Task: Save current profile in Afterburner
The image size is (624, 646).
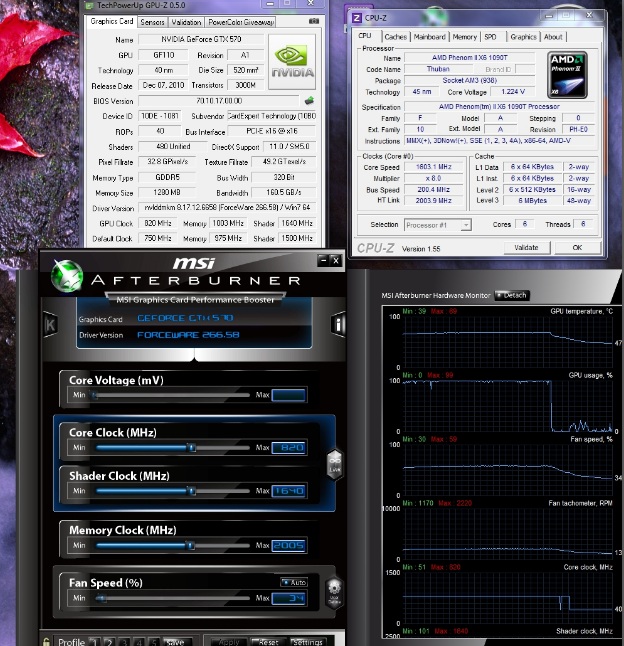Action: 175,641
